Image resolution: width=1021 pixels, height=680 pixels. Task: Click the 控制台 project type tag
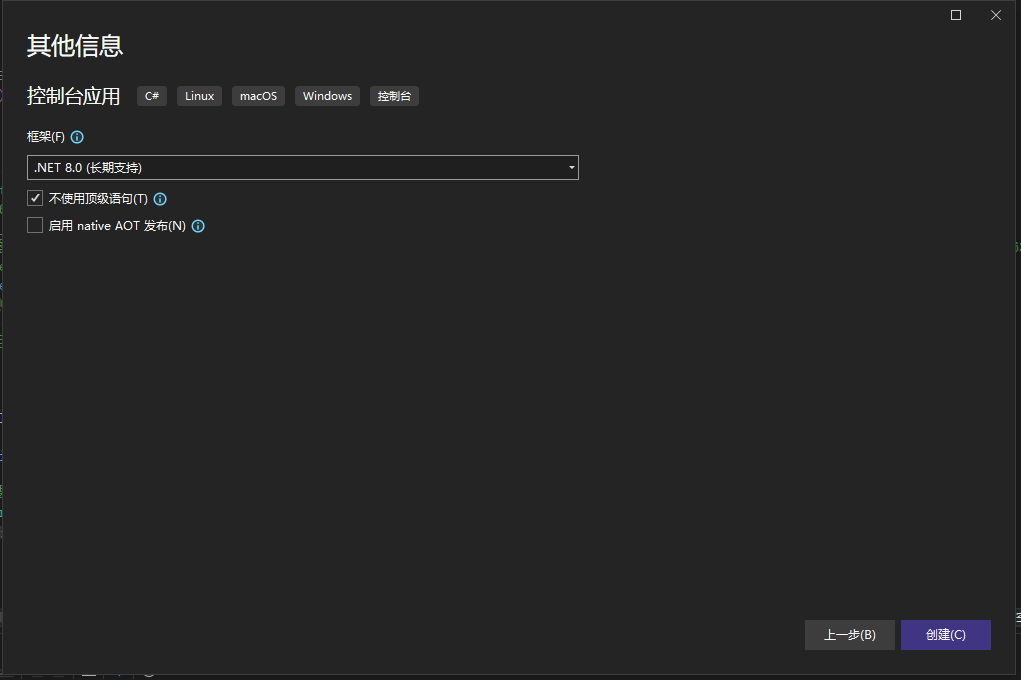(x=394, y=96)
